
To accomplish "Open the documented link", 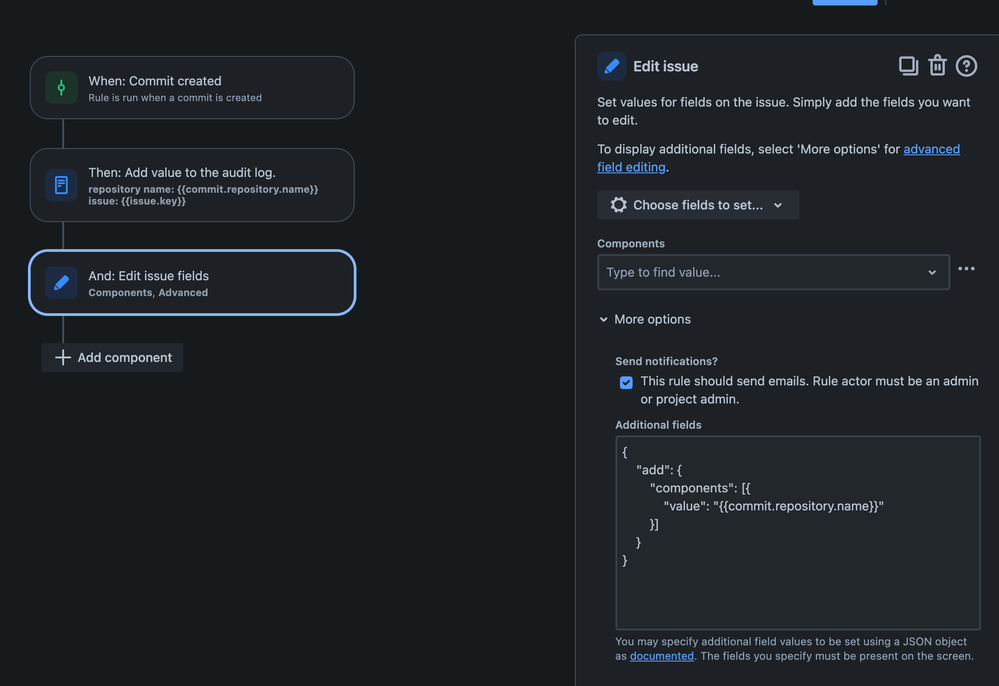I will point(661,656).
